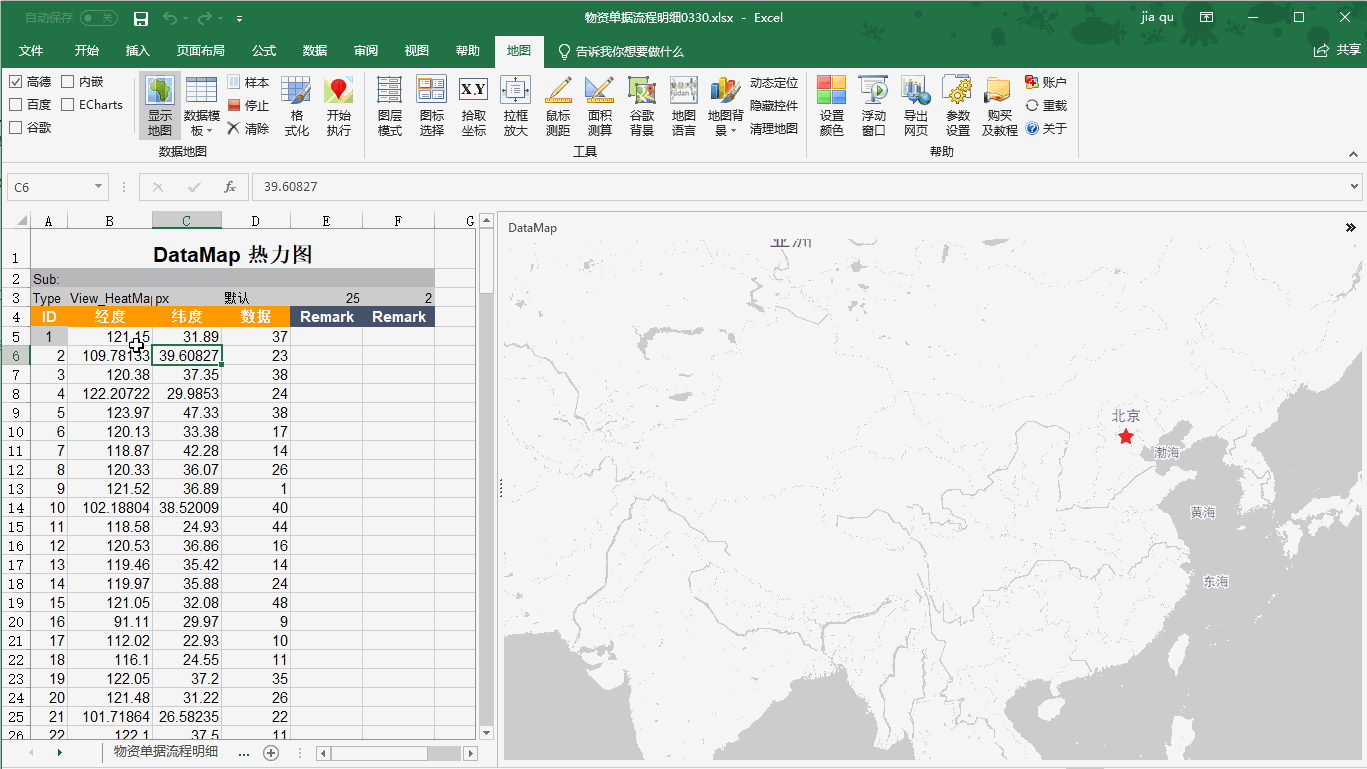
Task: Select column header C
Action: point(186,221)
